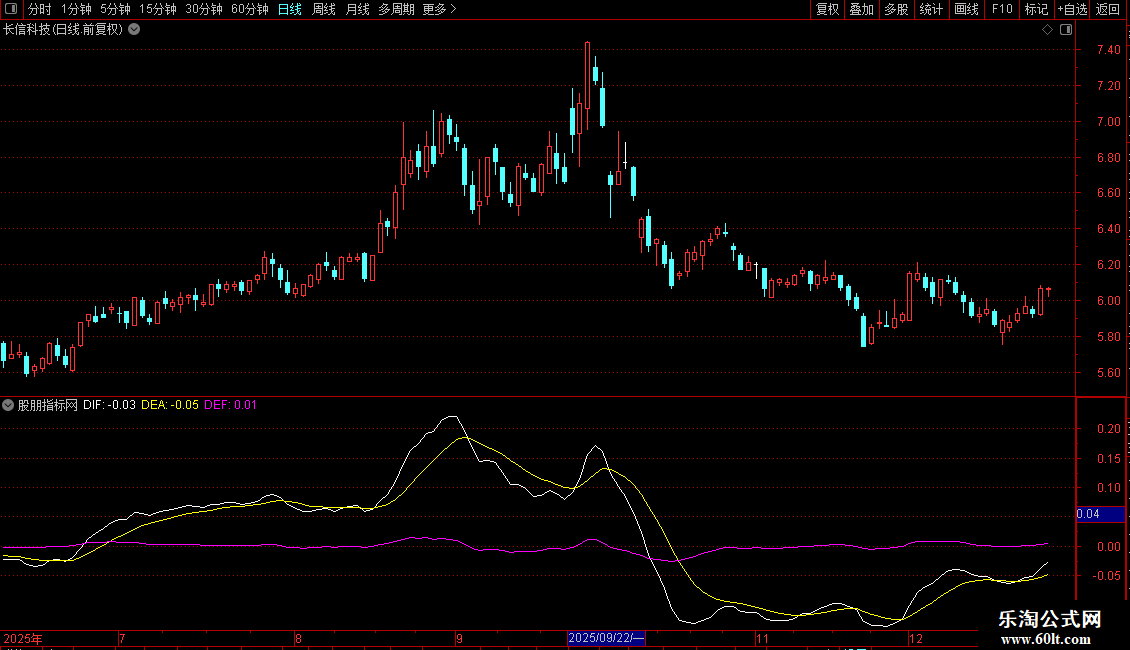Select the 5分钟 period

pos(115,9)
